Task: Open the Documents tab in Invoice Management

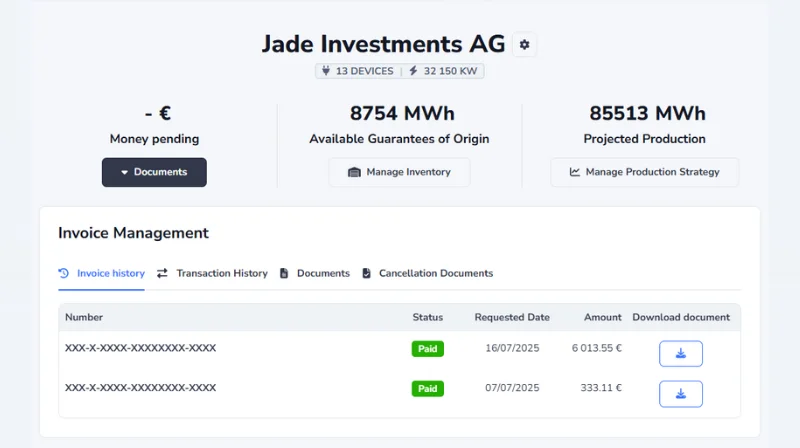Action: [x=315, y=273]
